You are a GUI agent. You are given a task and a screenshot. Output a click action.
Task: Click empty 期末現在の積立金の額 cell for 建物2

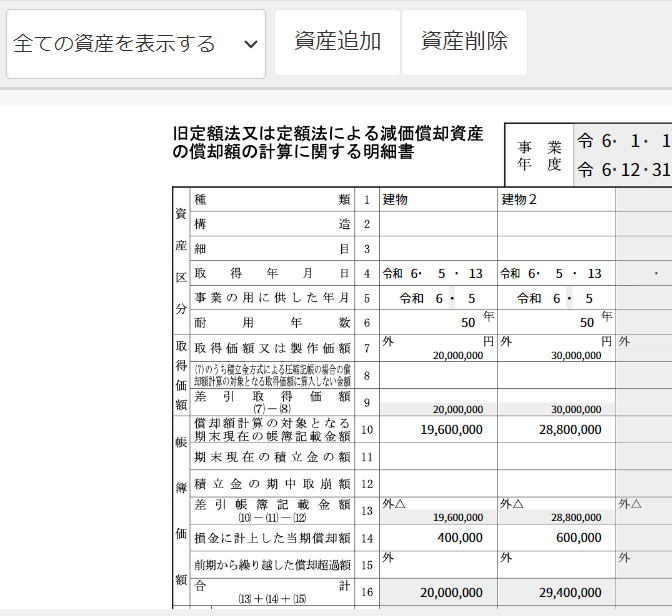[x=556, y=457]
